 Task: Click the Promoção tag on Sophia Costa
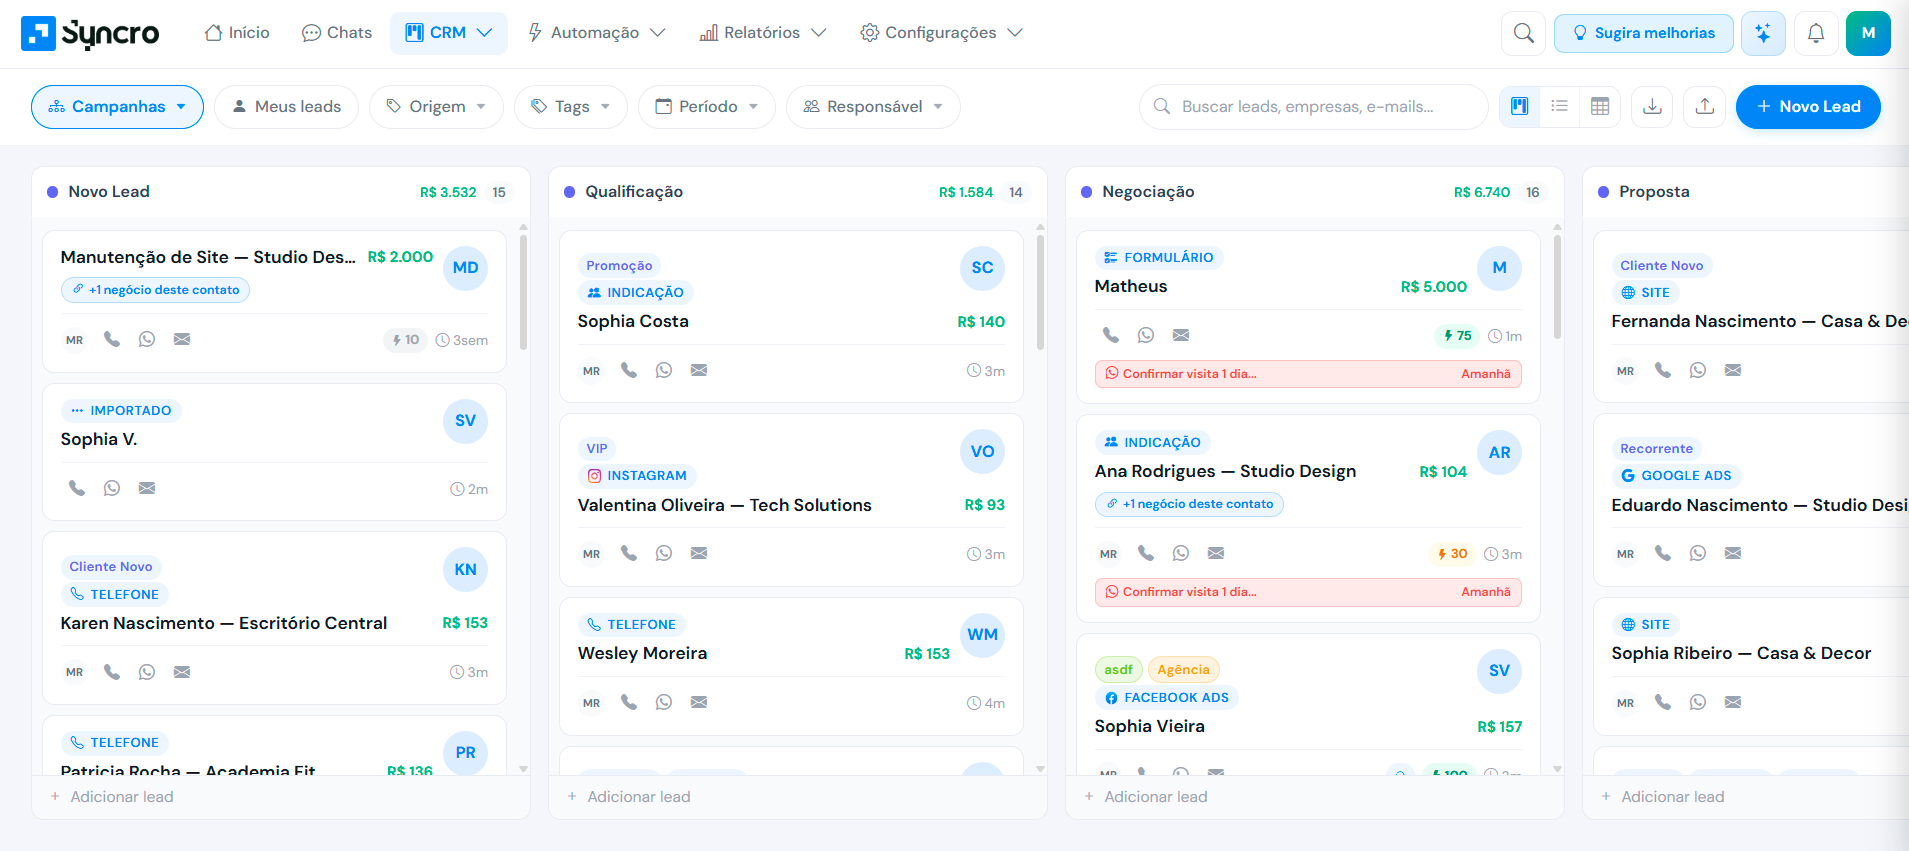click(619, 265)
